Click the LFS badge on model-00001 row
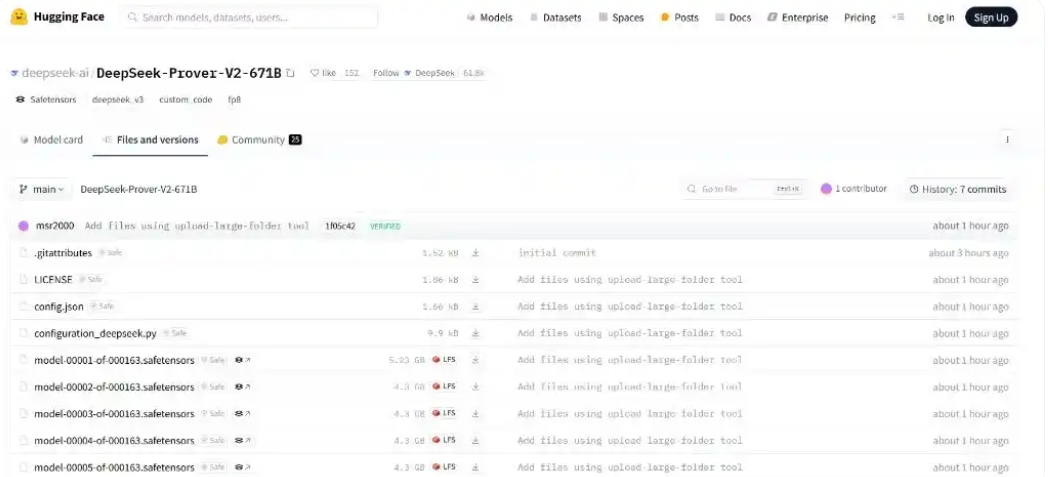Image resolution: width=1050 pixels, height=477 pixels. pos(444,360)
